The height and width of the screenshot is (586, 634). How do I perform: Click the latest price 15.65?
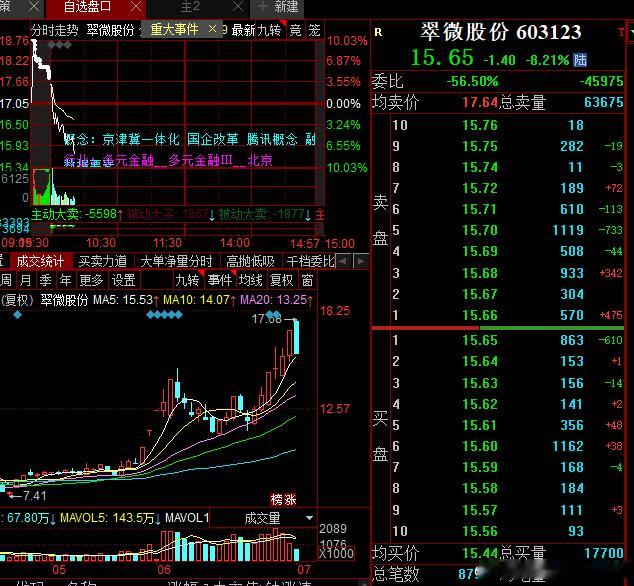coord(442,57)
